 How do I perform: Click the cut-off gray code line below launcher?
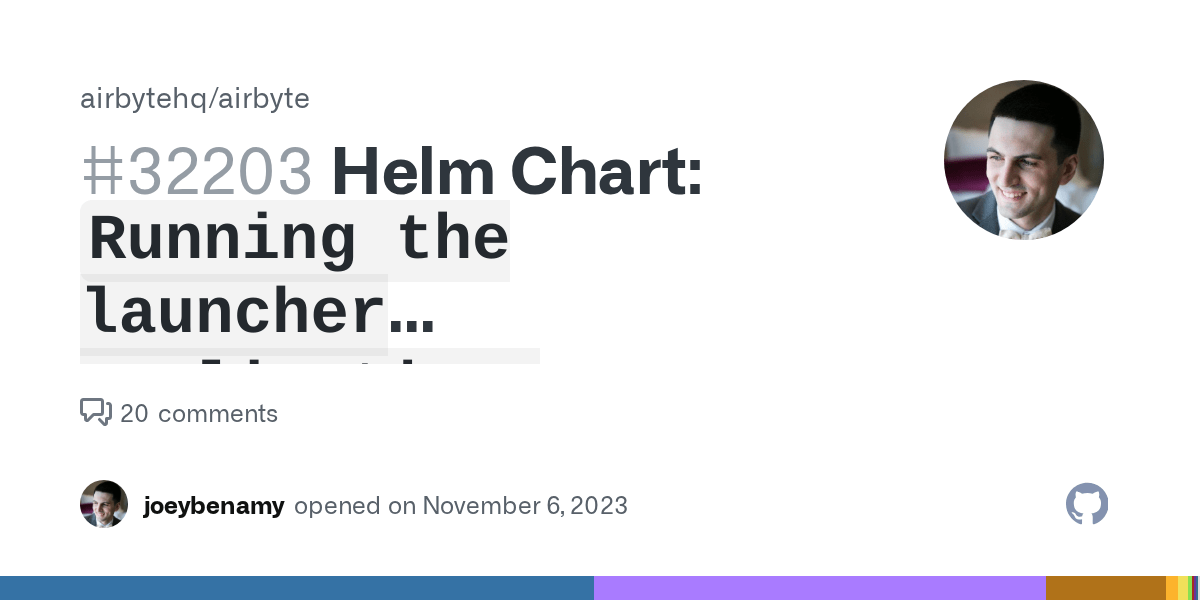point(310,356)
